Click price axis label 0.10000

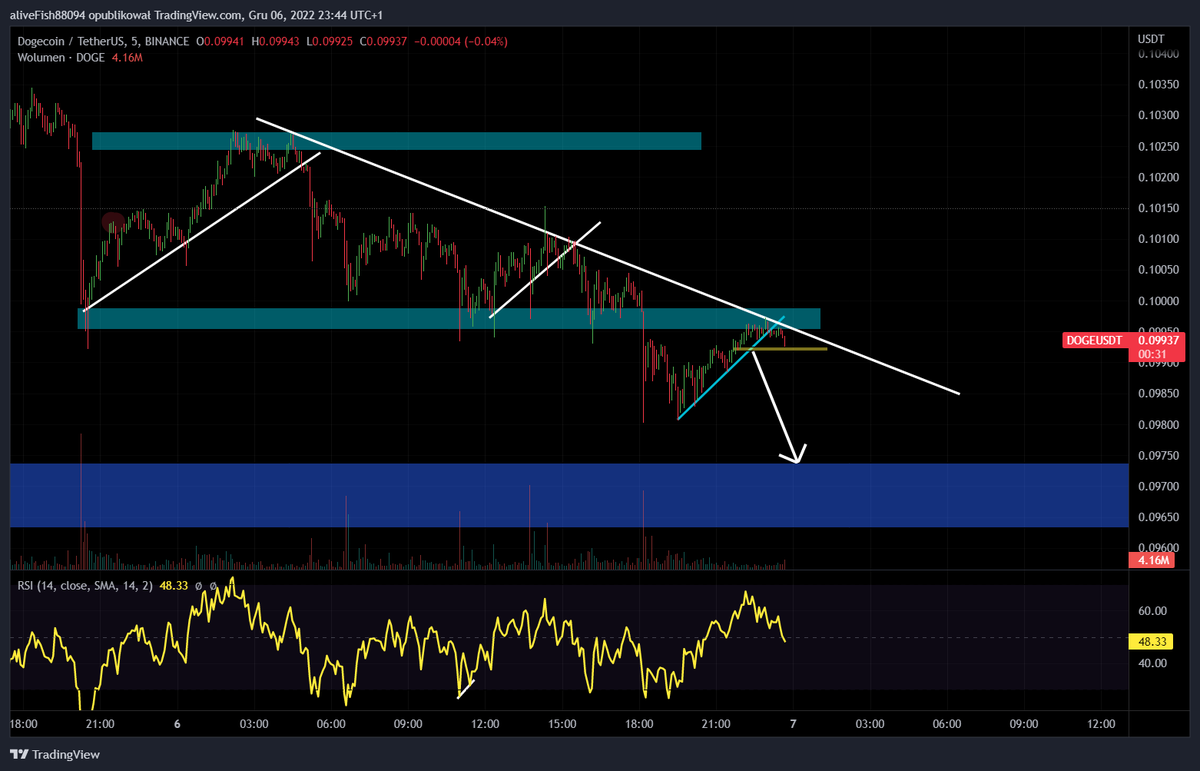(1156, 301)
